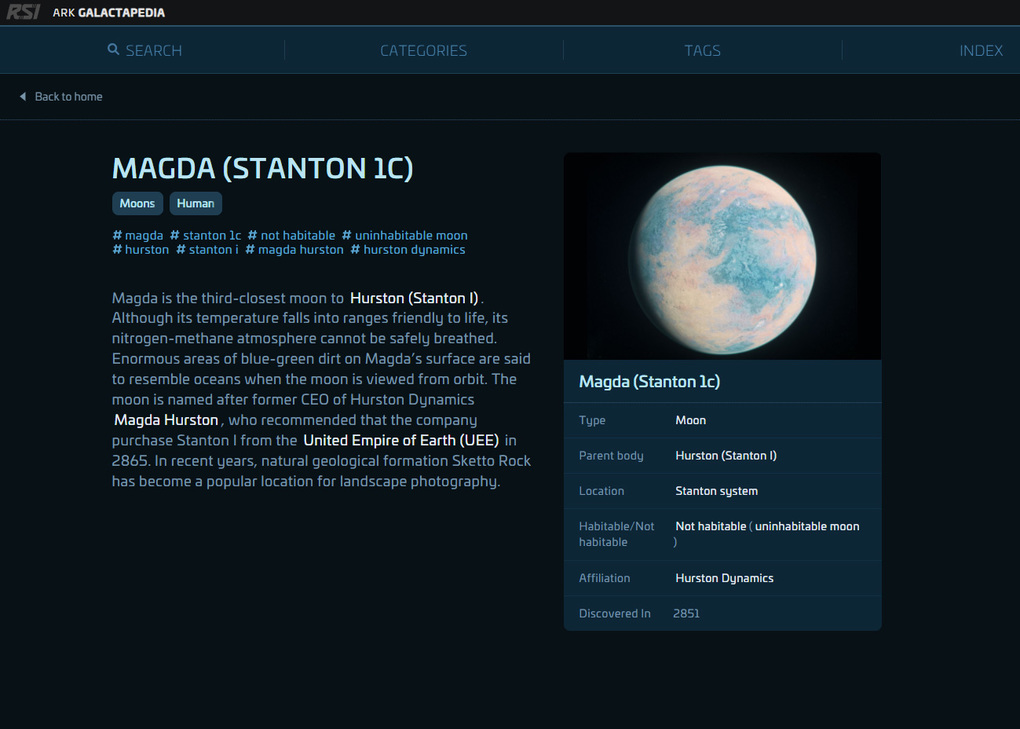Open Hurston Dynamics affiliation link
Screen dimensions: 1020x729
(x=724, y=578)
